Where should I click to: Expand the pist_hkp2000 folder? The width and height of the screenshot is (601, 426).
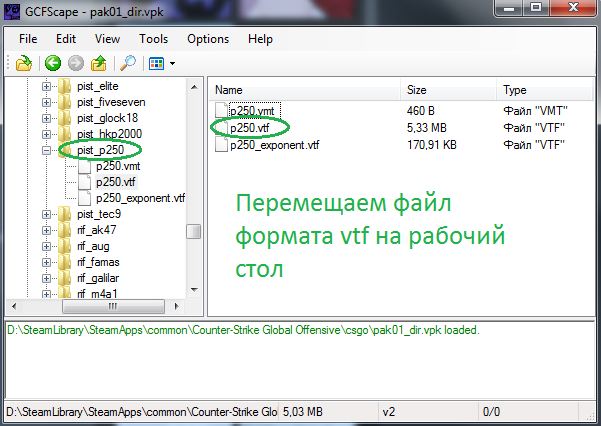coord(46,134)
